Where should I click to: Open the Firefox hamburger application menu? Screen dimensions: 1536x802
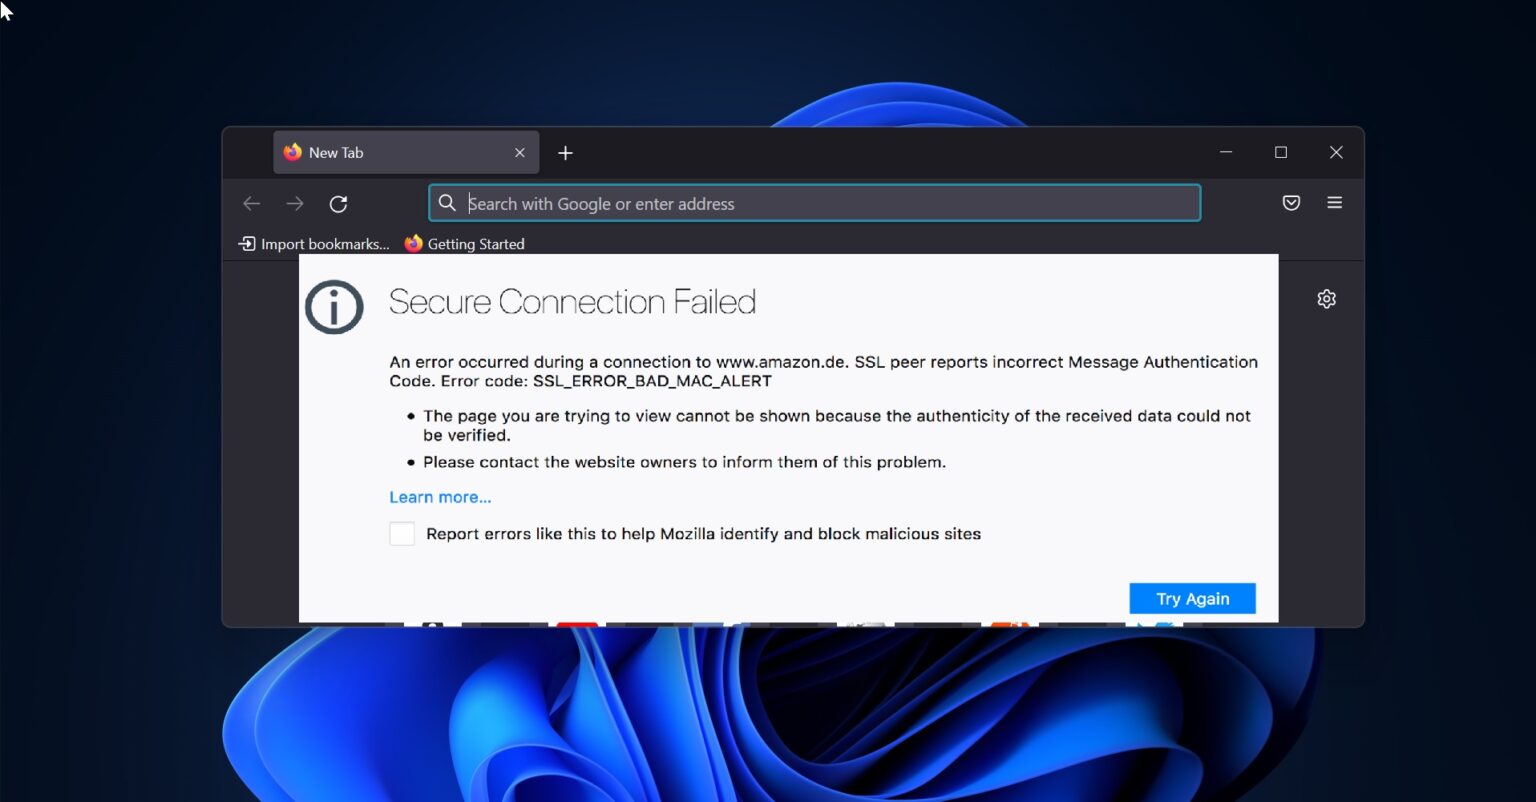[x=1334, y=203]
